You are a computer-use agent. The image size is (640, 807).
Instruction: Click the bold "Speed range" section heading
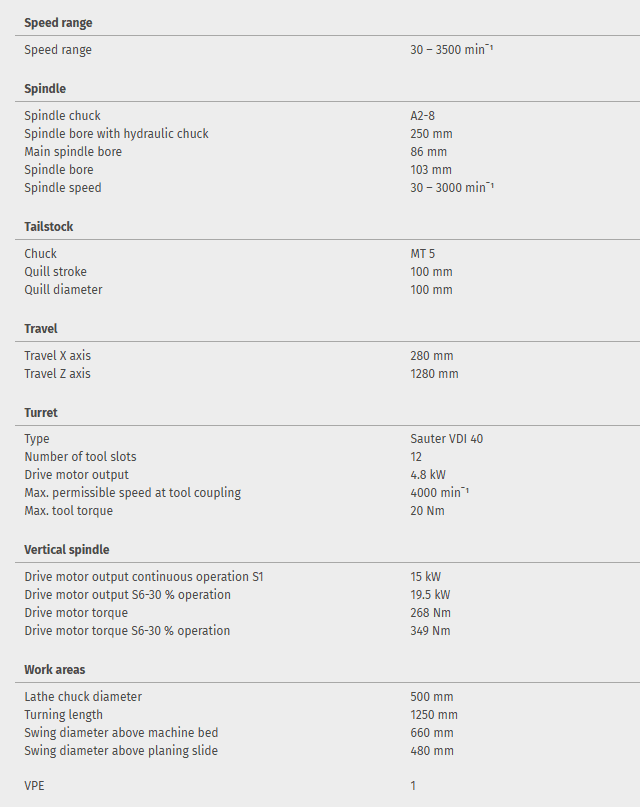tap(58, 23)
